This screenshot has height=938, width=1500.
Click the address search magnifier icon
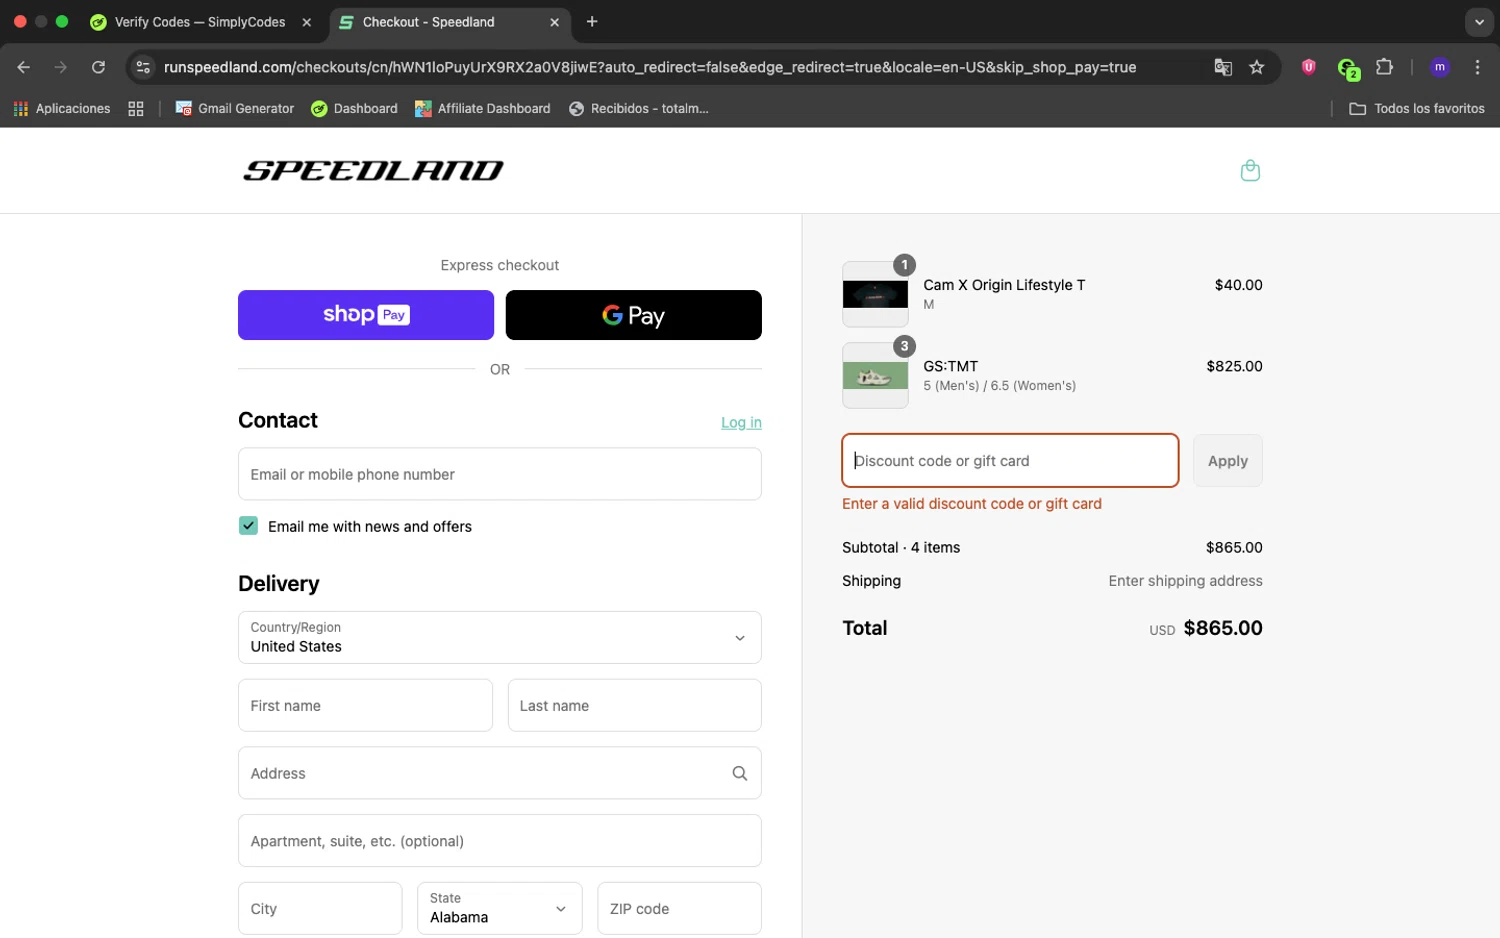click(739, 773)
